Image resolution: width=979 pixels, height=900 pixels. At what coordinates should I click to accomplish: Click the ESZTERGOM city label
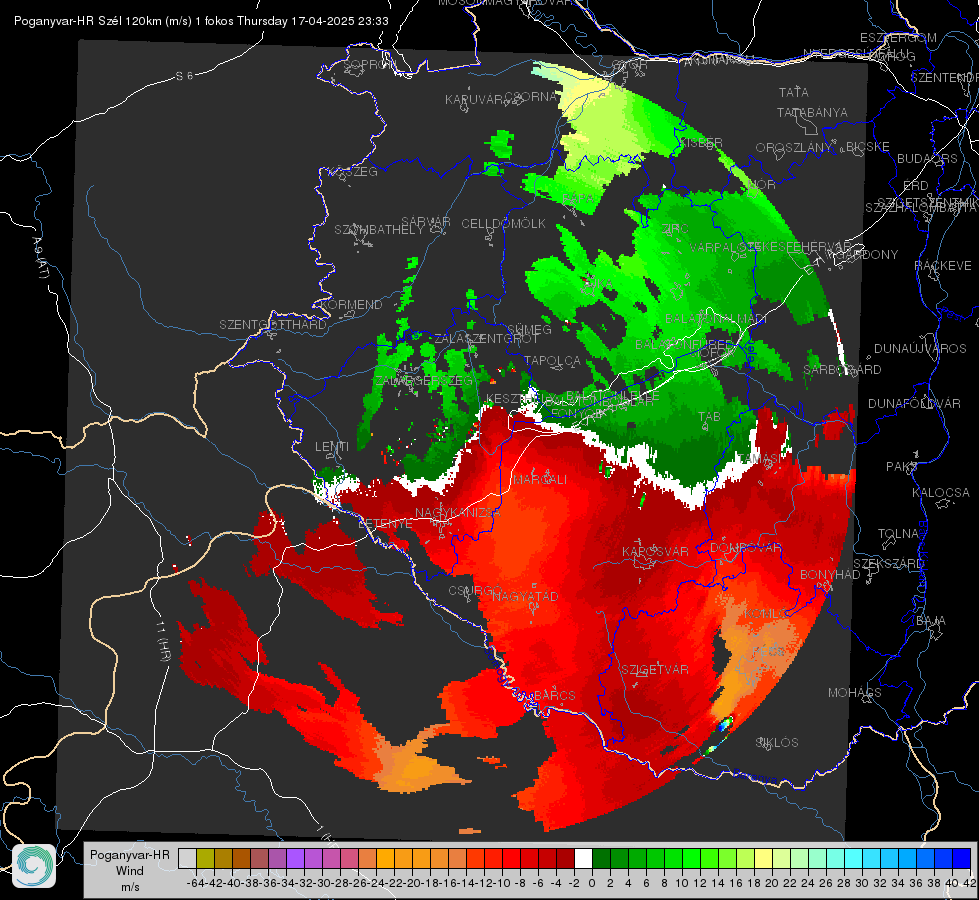pyautogui.click(x=898, y=38)
